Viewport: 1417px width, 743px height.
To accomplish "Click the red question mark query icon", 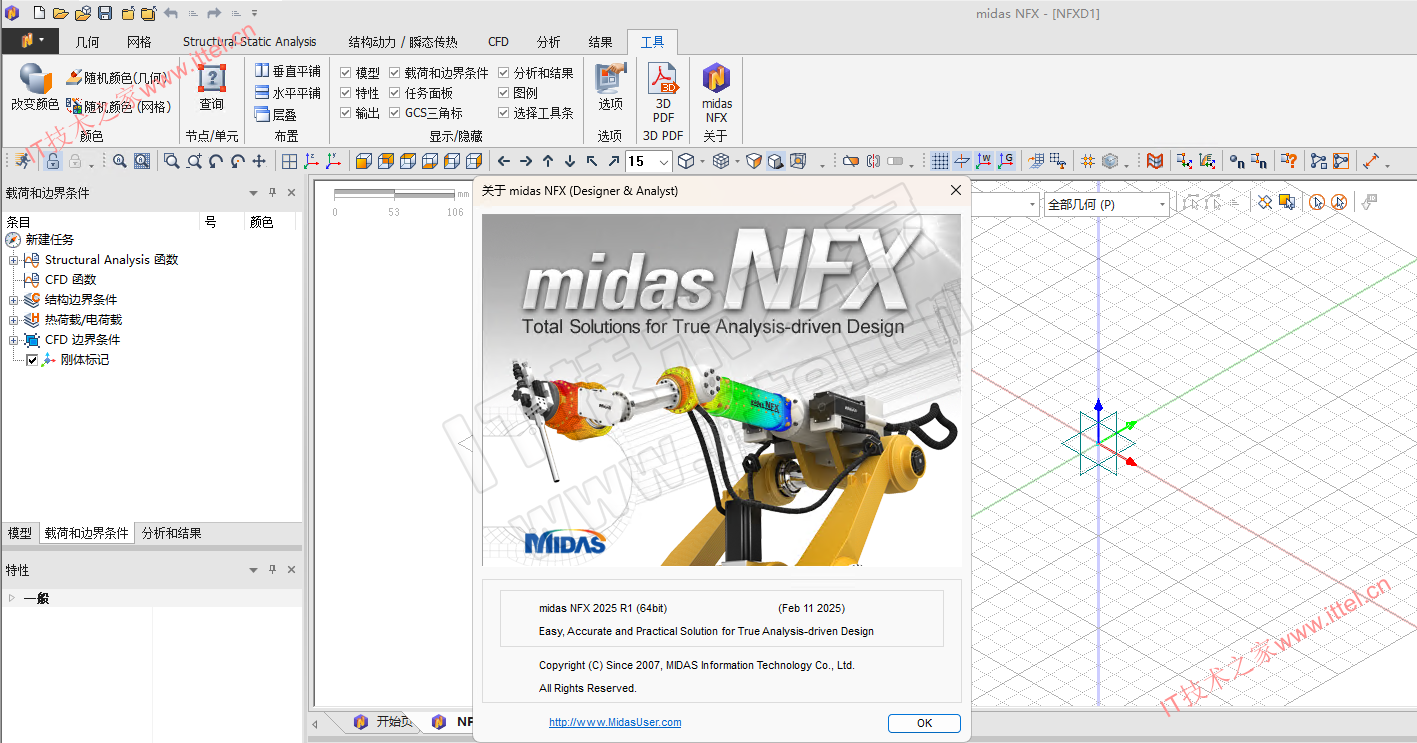I will (1289, 161).
